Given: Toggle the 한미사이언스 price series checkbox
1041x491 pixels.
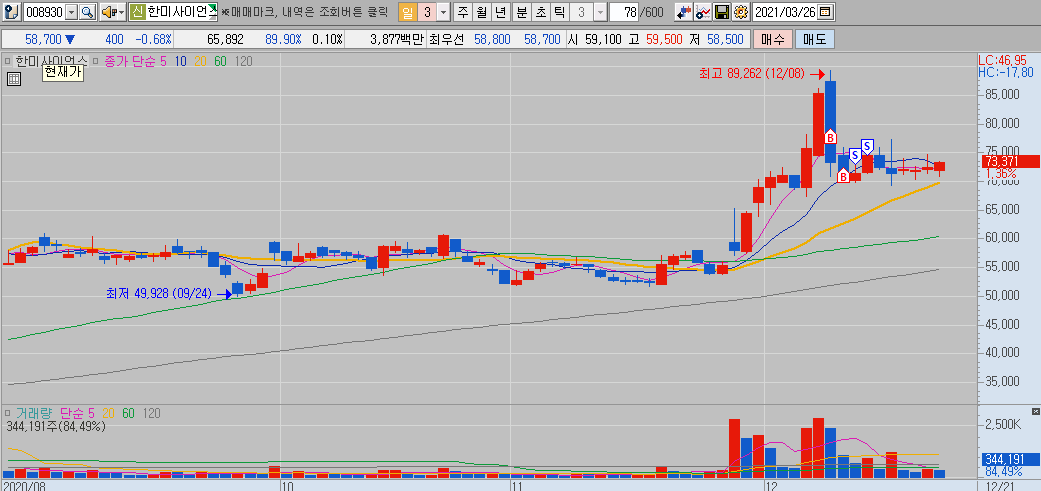Looking at the screenshot, I should [8, 61].
